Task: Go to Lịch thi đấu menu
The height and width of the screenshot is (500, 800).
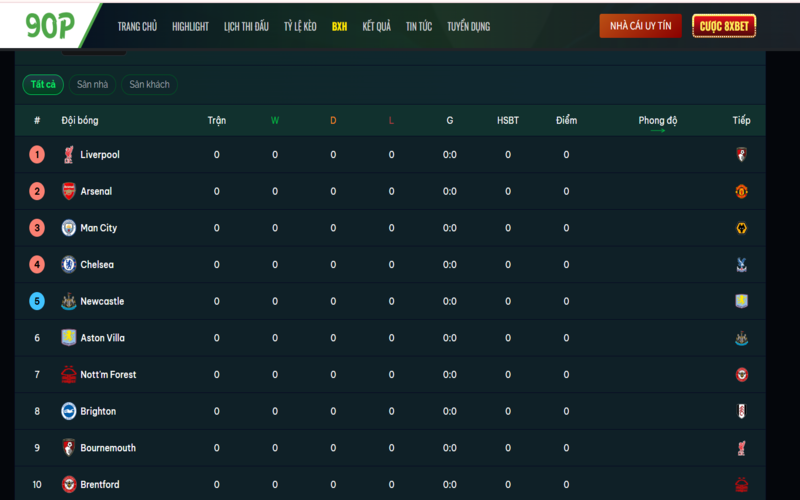Action: click(246, 27)
